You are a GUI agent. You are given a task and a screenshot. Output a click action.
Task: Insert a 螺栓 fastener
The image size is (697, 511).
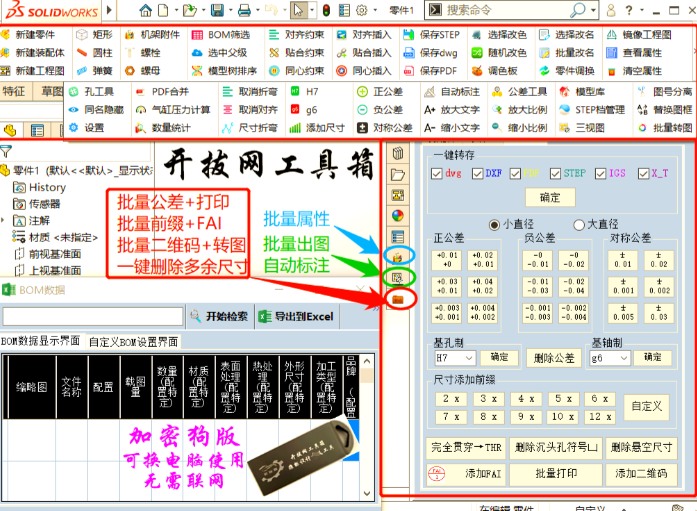click(x=142, y=53)
